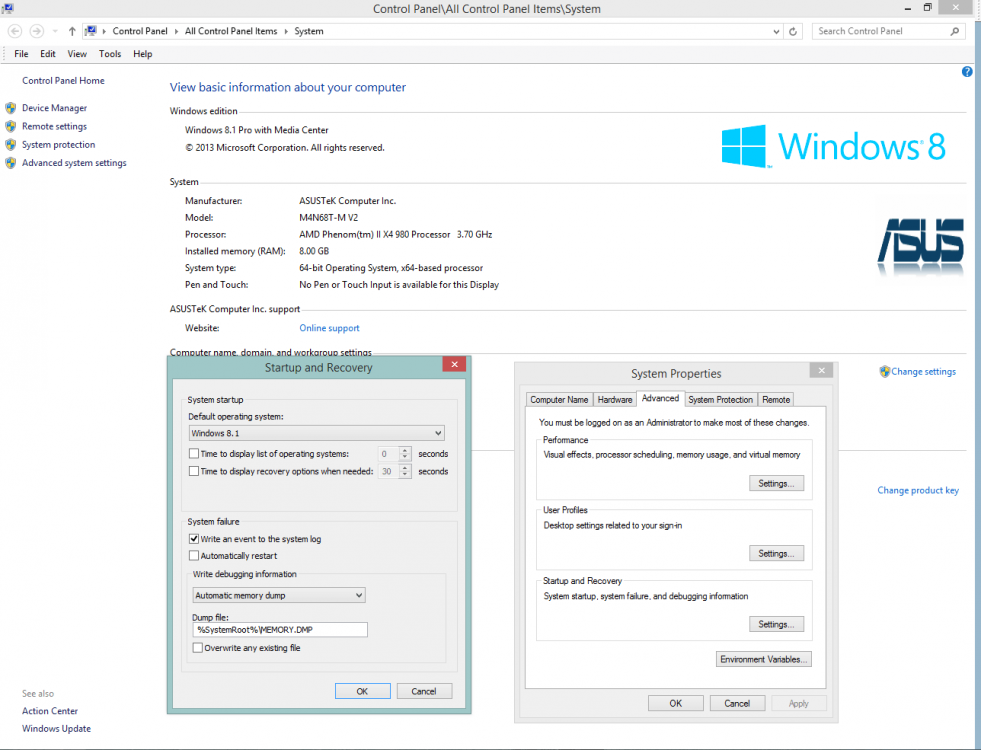Screen dimensions: 981x750
Task: Click the blue help question mark icon
Action: pos(966,71)
